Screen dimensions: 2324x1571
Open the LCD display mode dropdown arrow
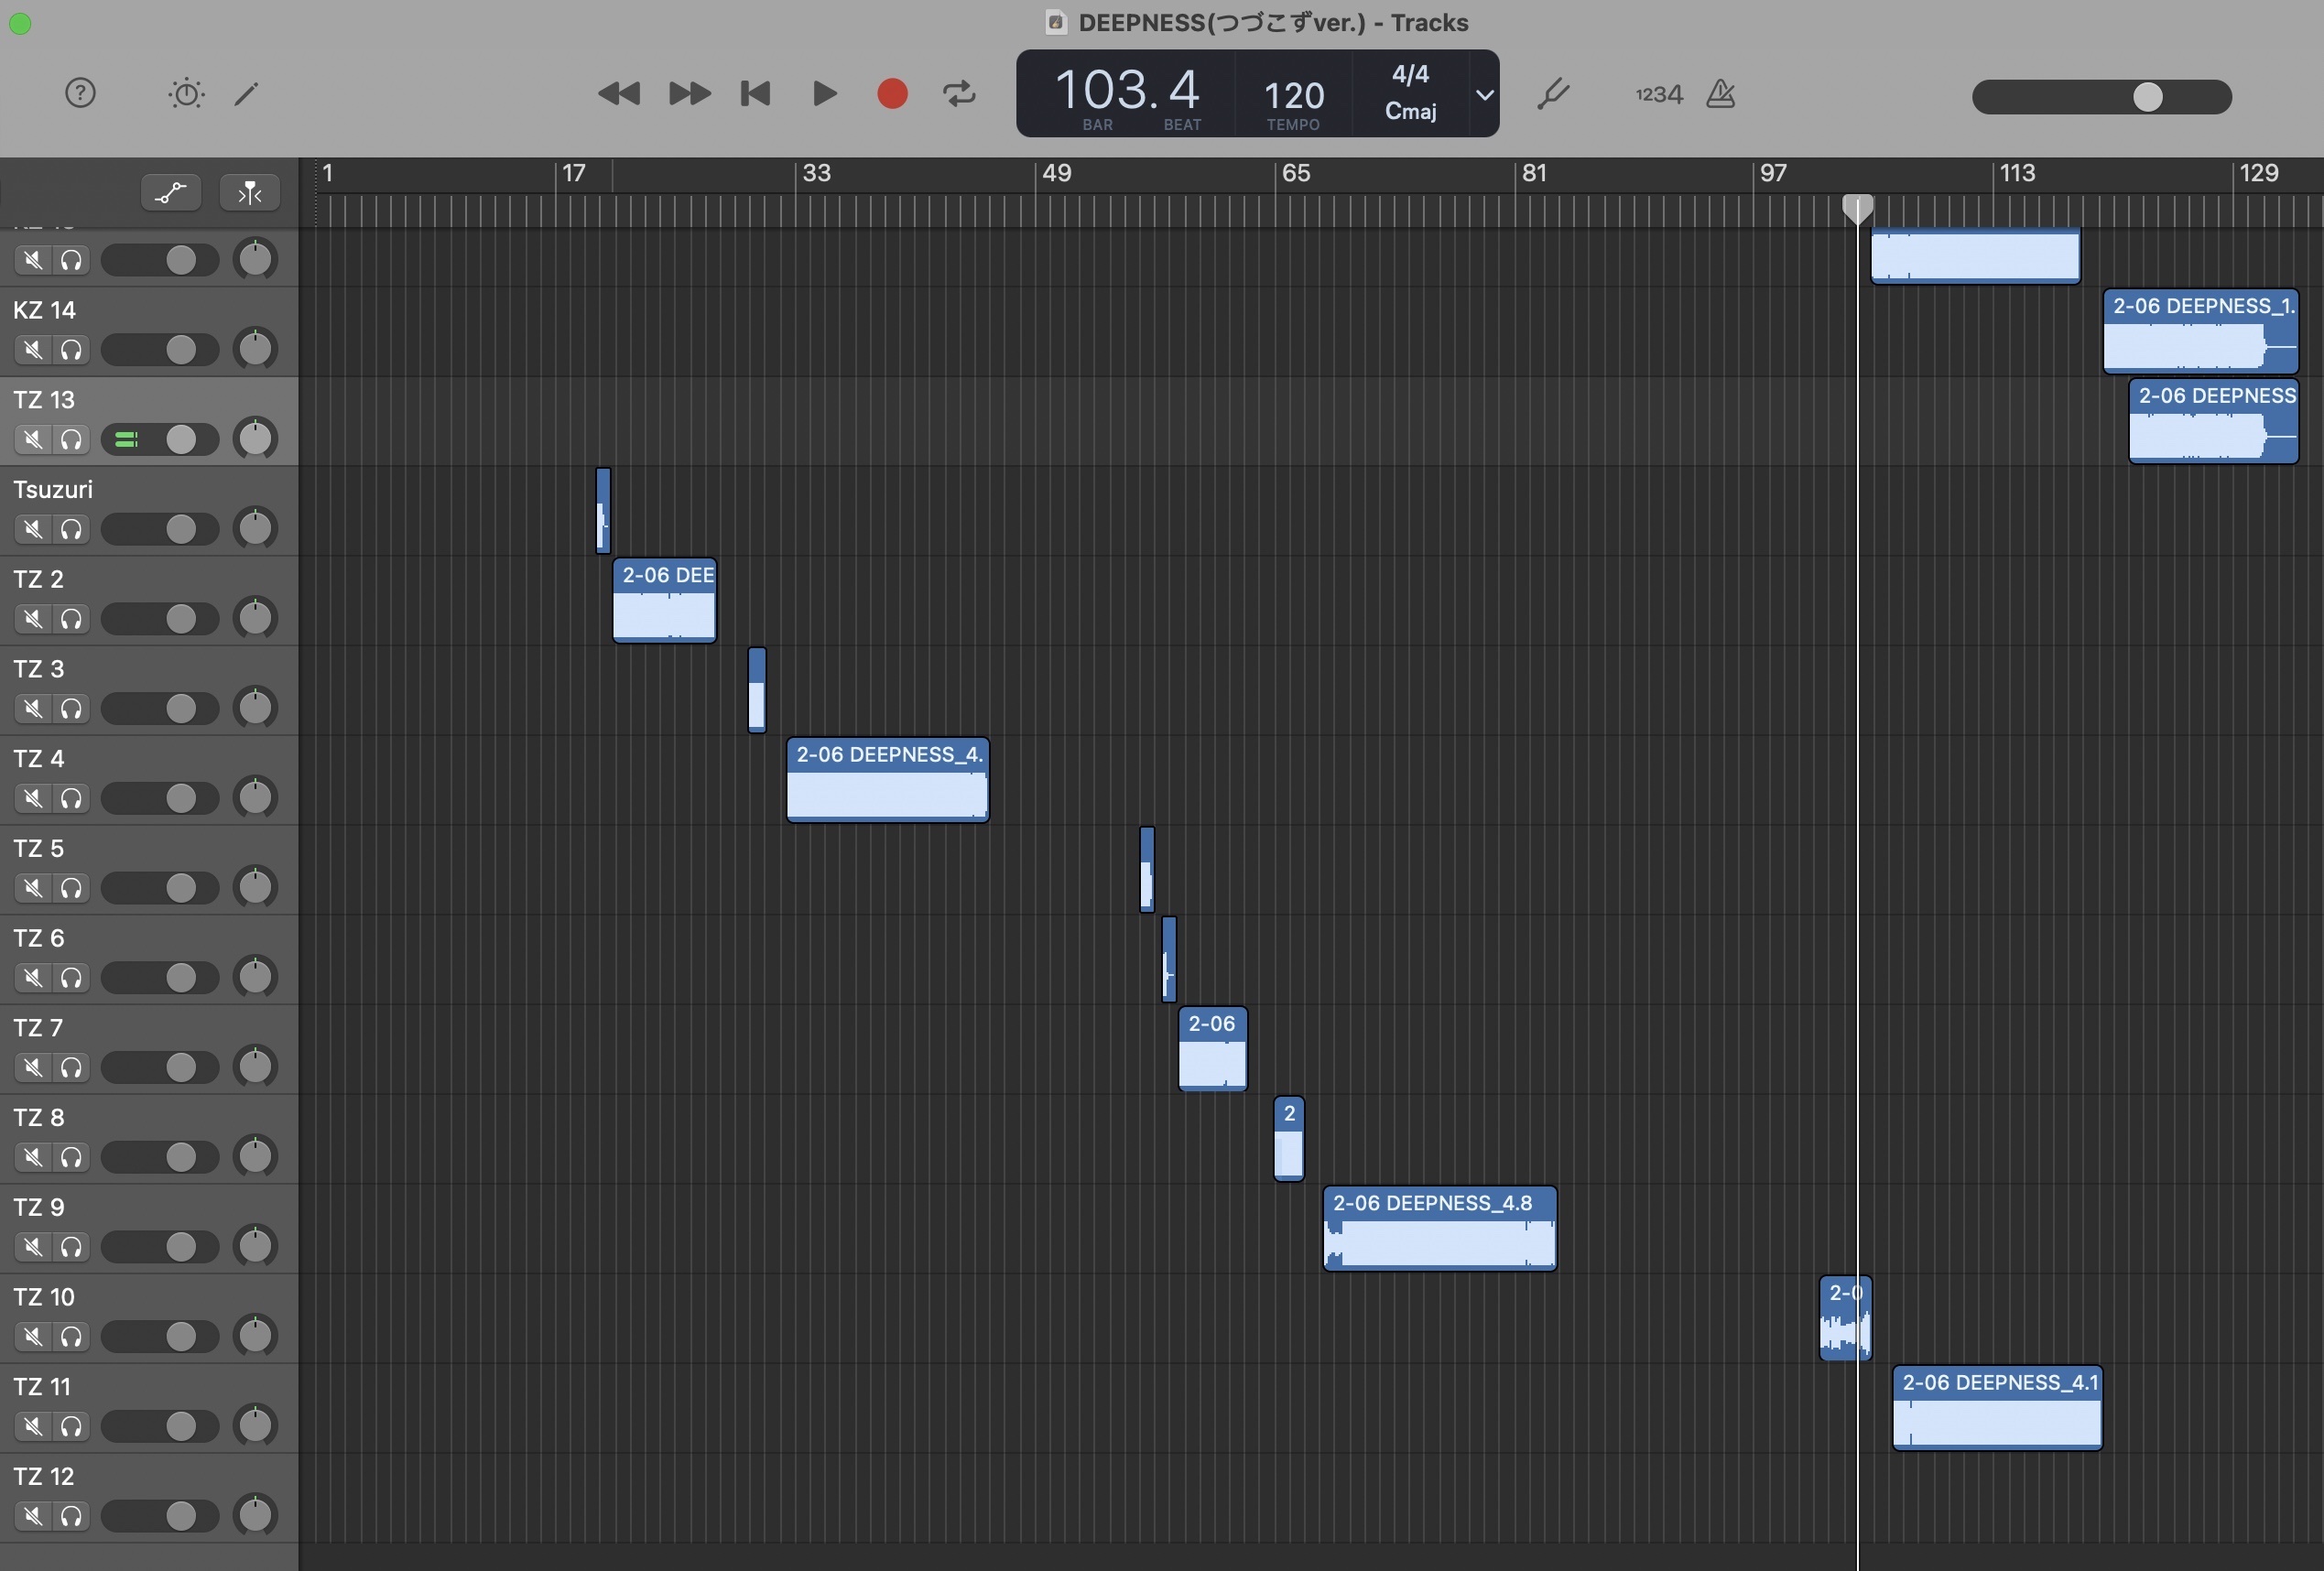point(1485,95)
